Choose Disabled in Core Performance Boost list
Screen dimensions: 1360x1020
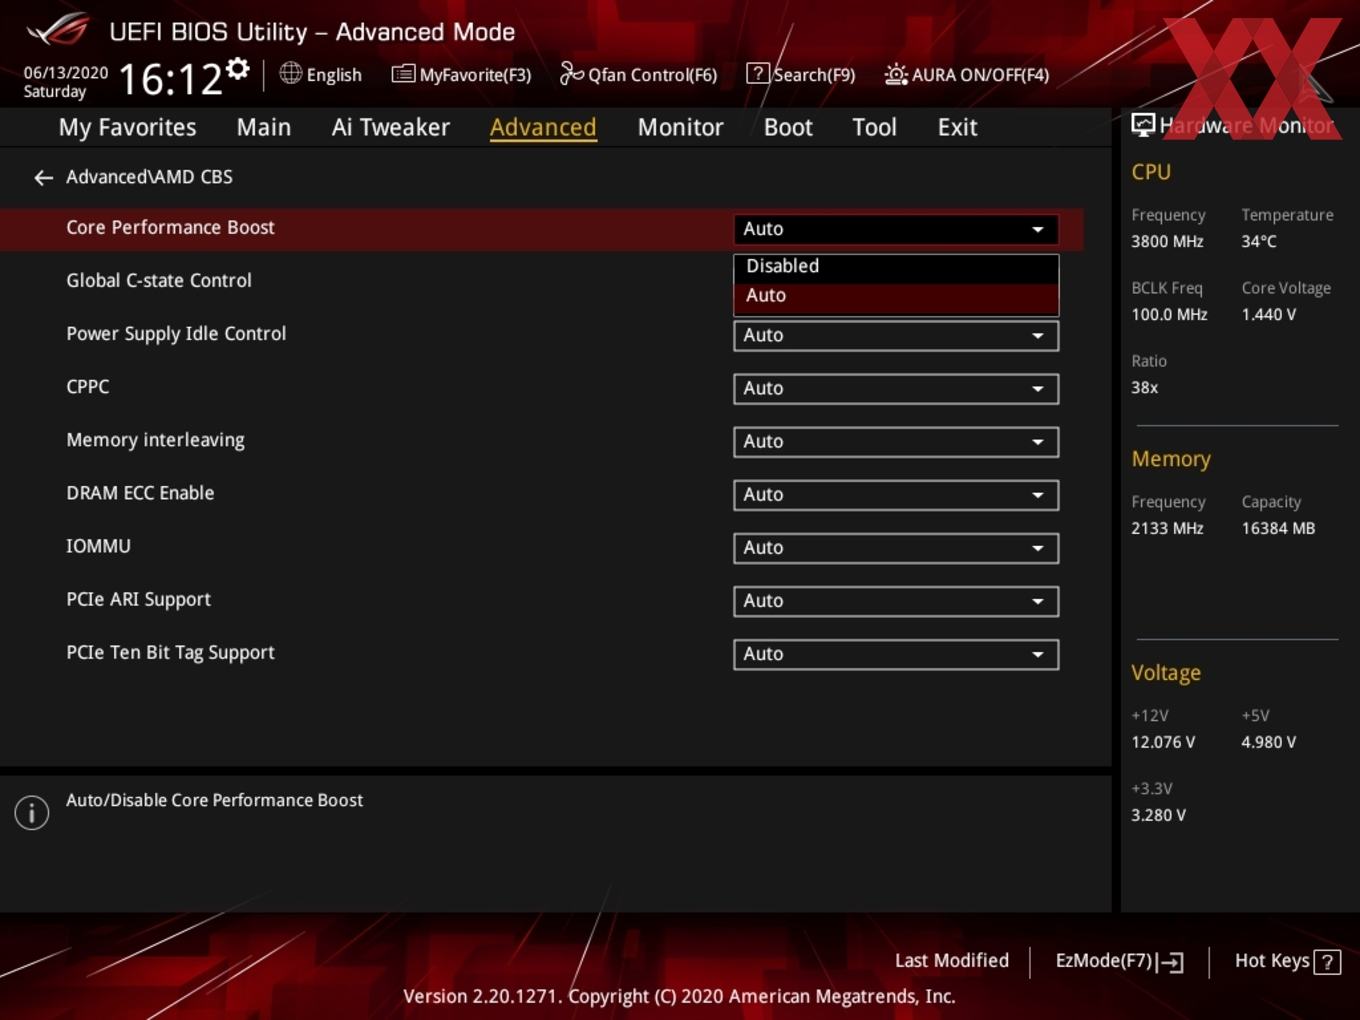click(x=896, y=266)
